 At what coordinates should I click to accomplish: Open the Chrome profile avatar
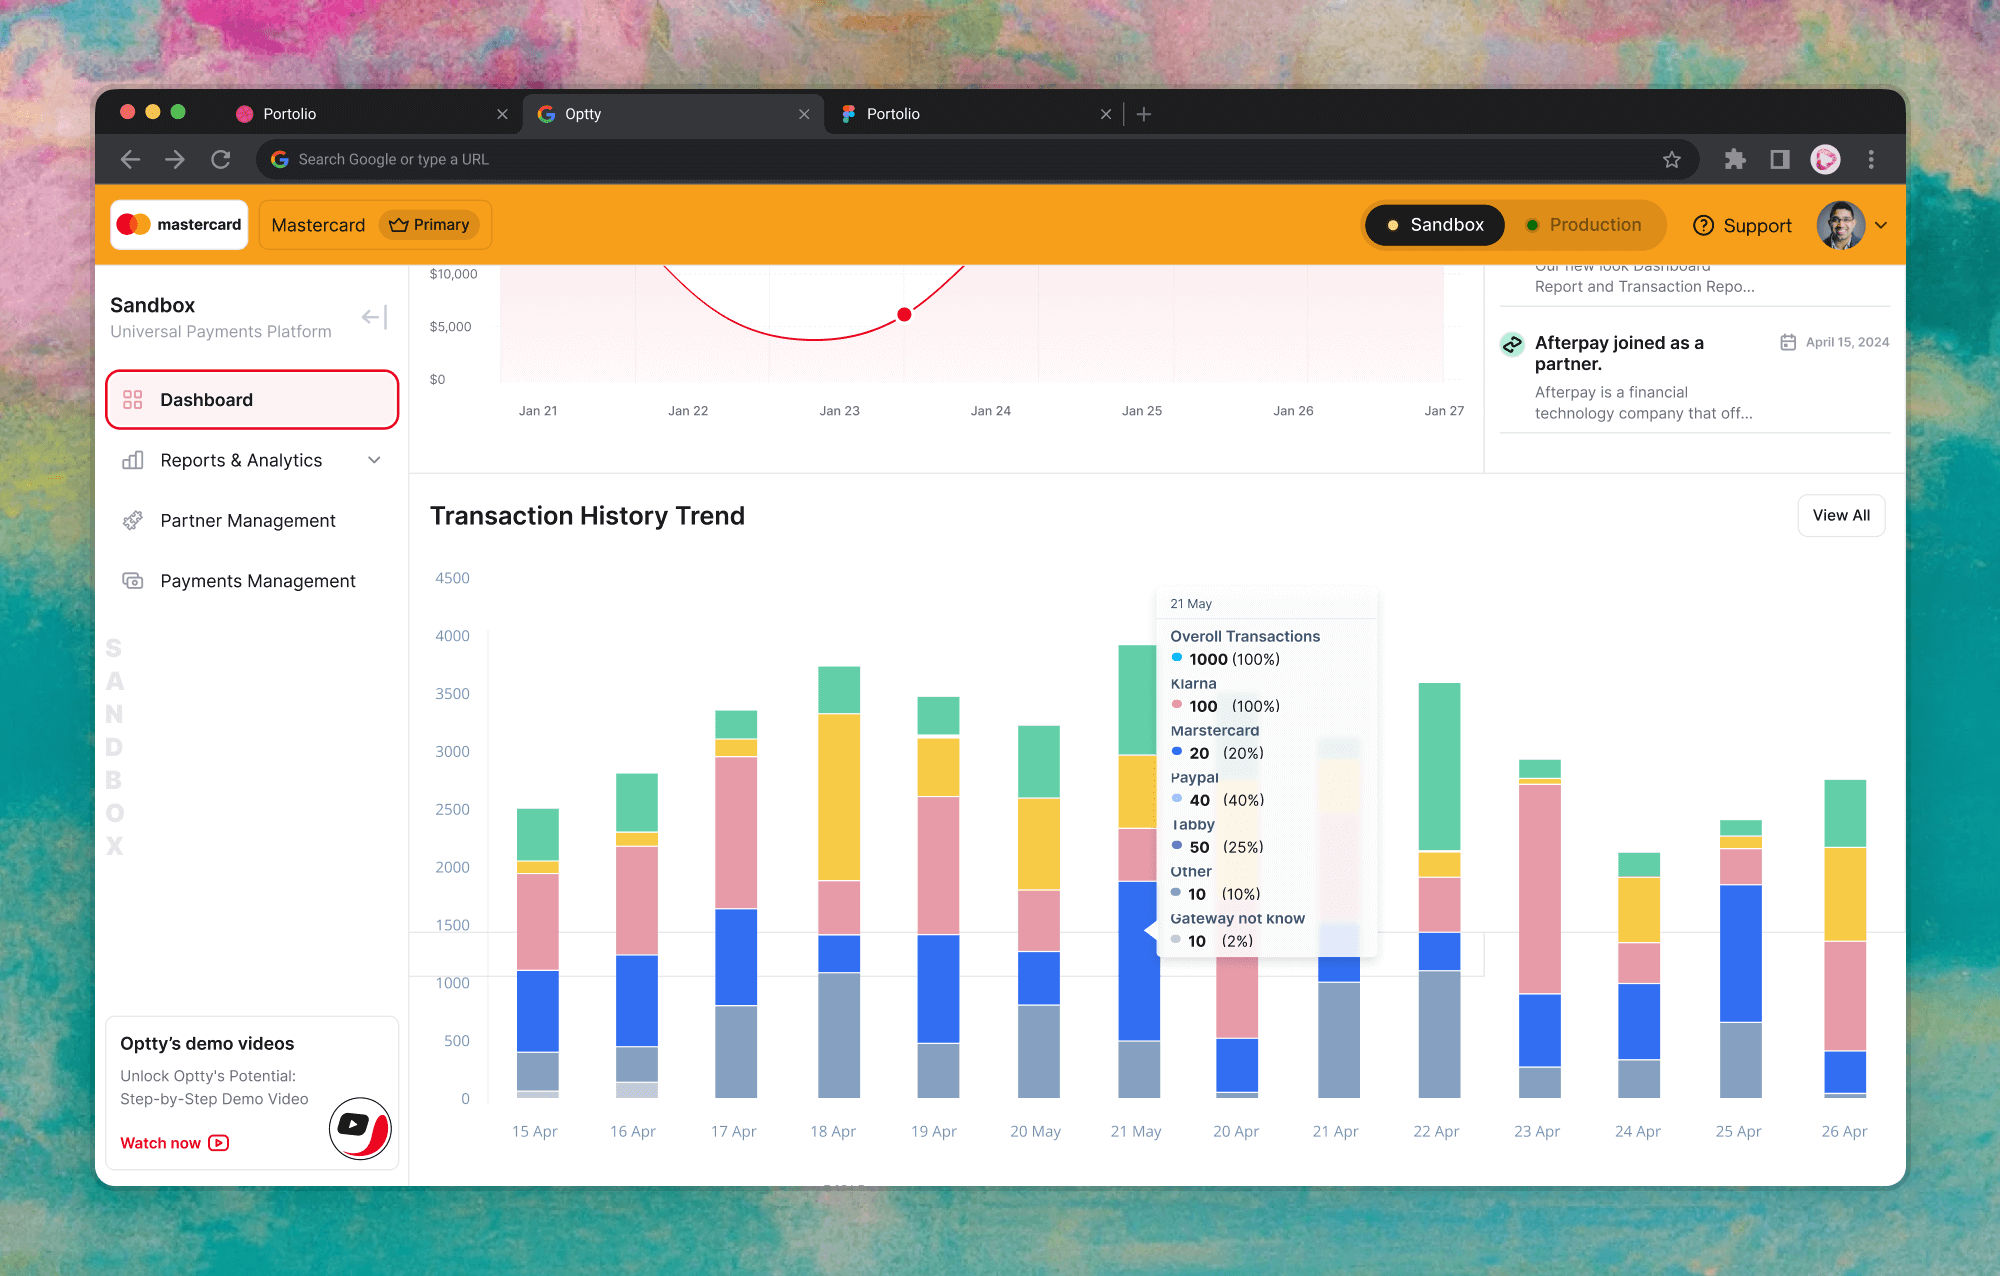coord(1825,159)
